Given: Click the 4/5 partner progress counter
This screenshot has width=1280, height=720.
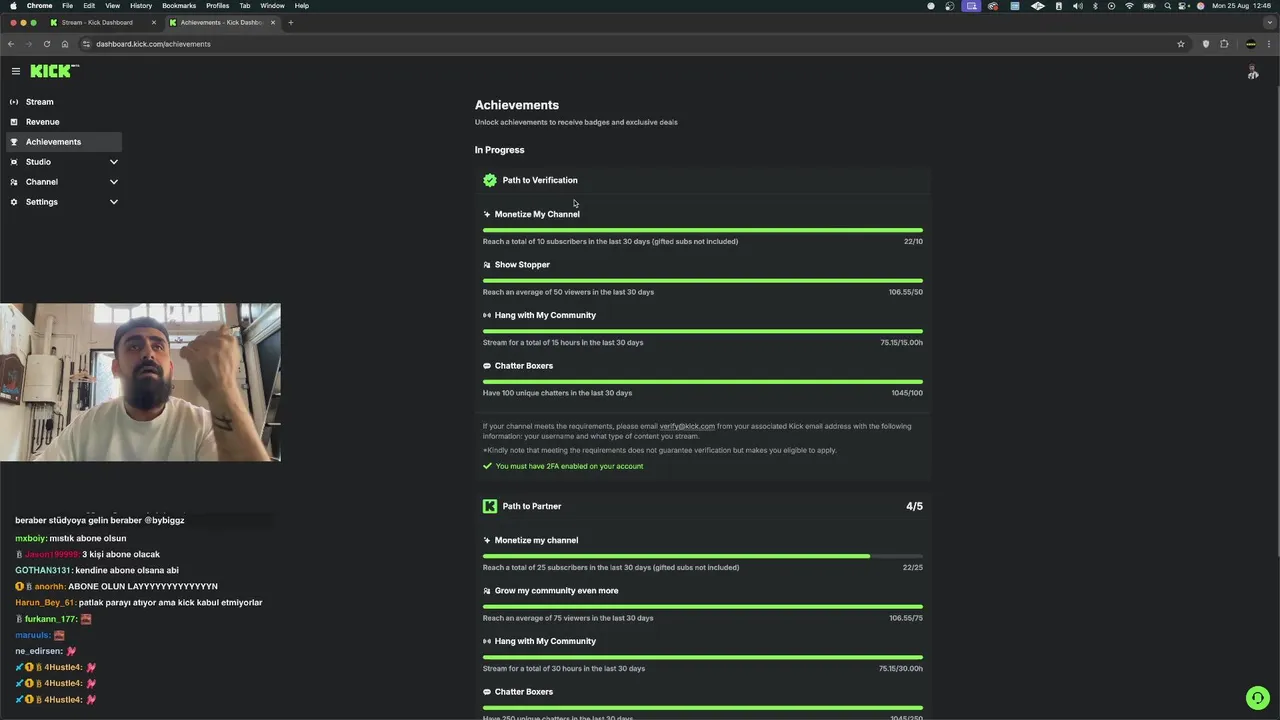Looking at the screenshot, I should pos(914,506).
